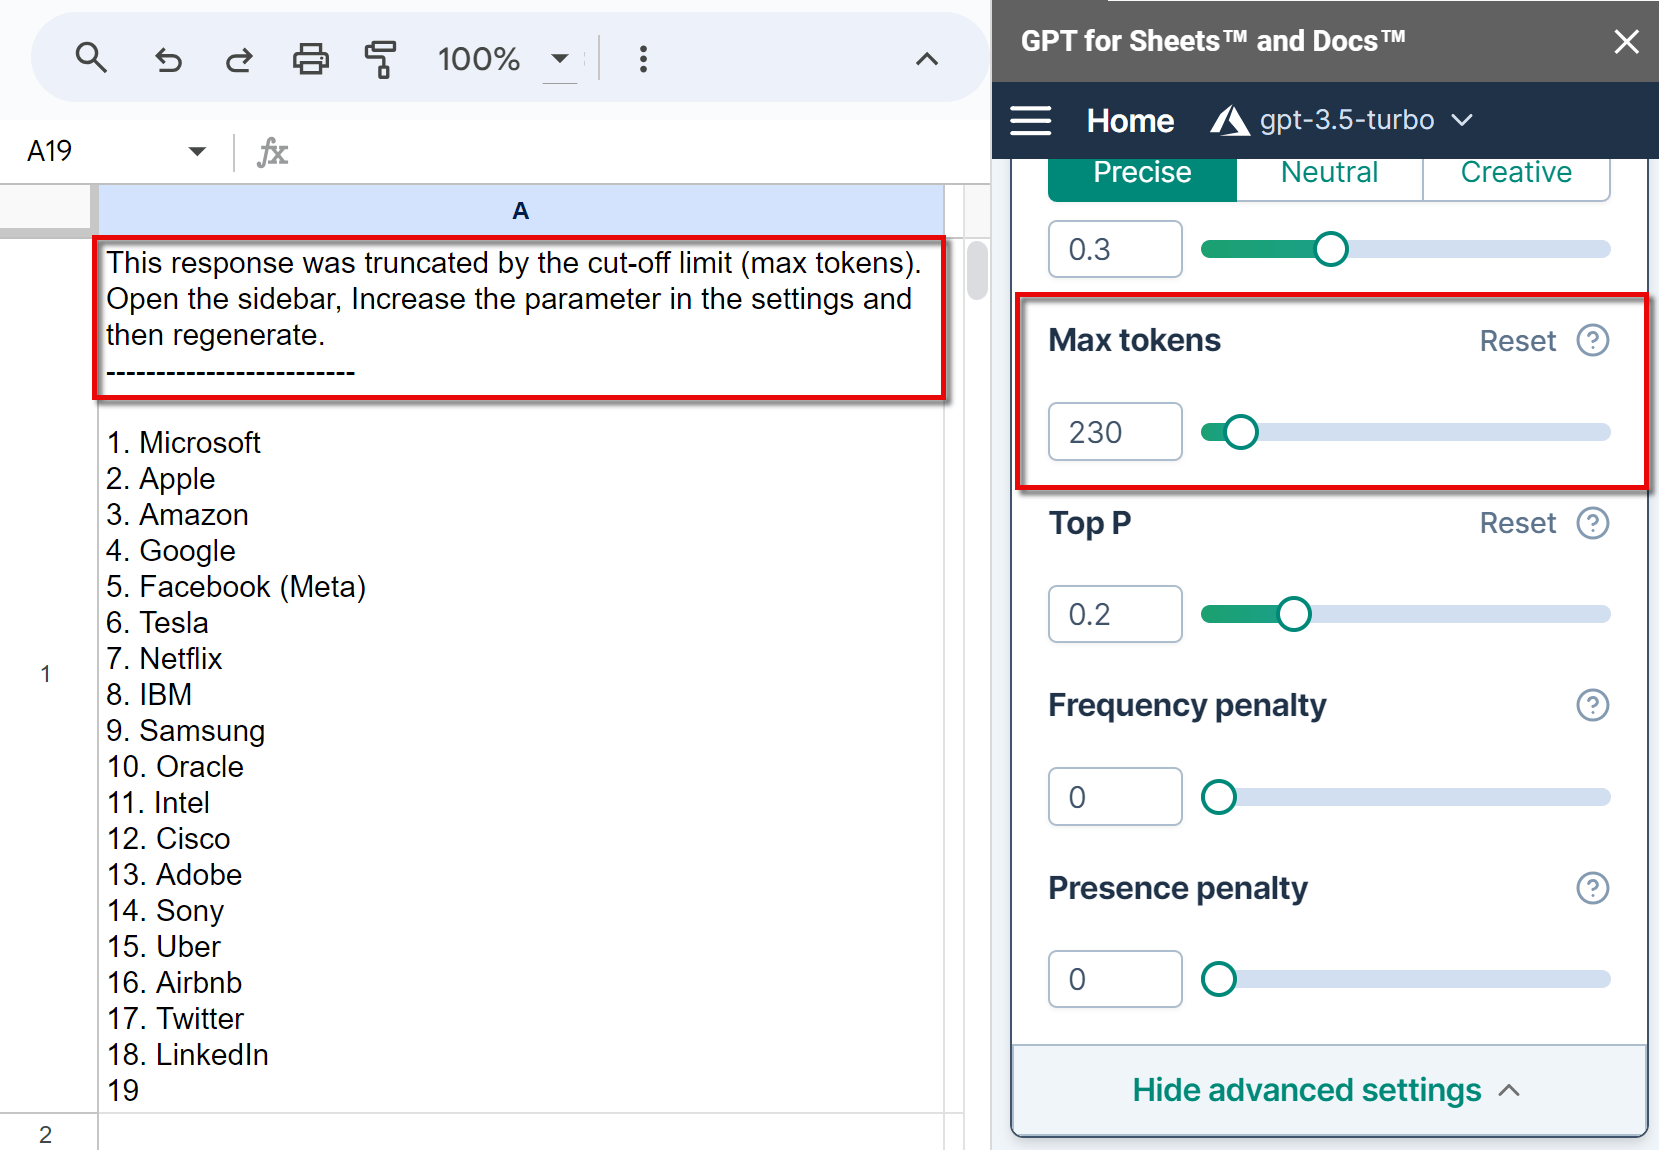Click the redo arrow icon
Viewport: 1659px width, 1150px height.
[x=239, y=60]
